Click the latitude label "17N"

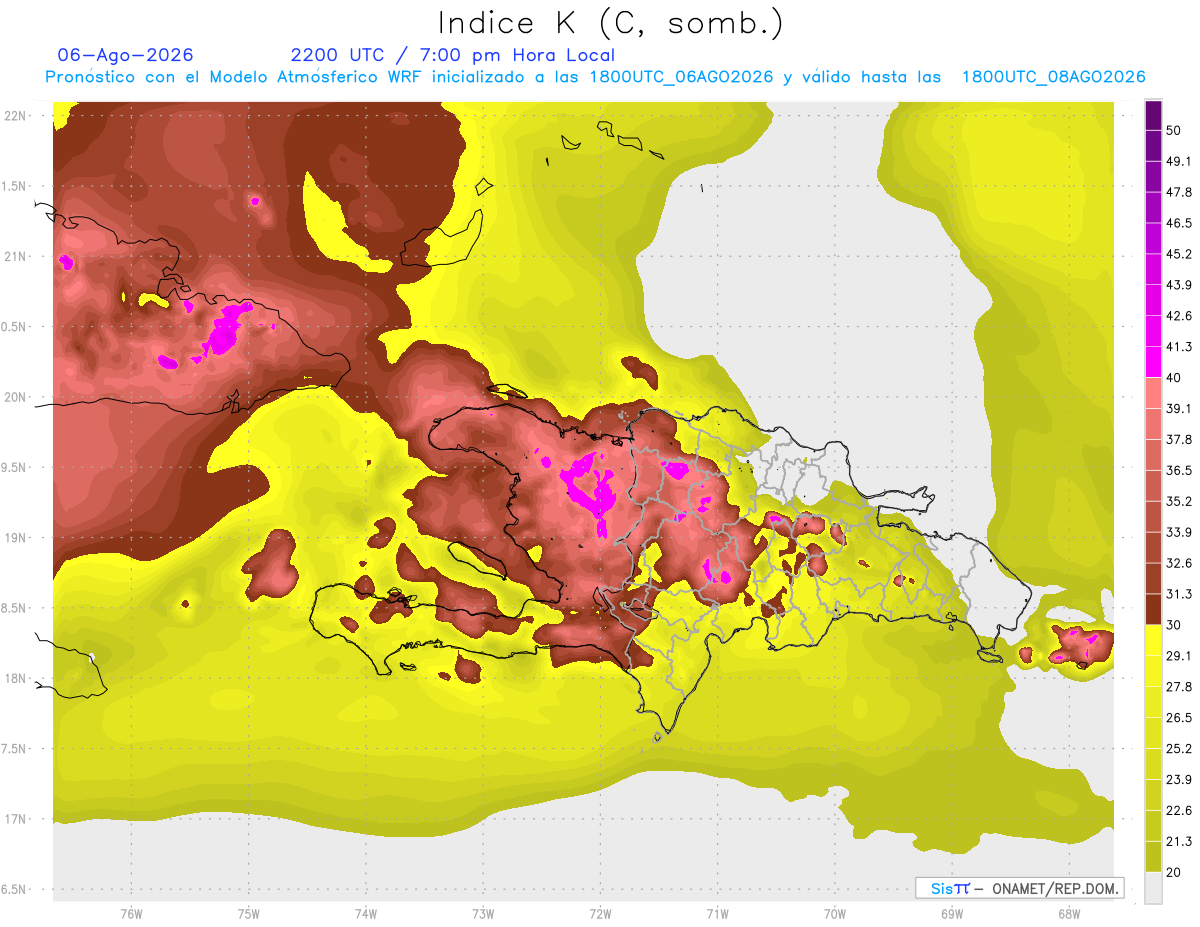point(17,819)
